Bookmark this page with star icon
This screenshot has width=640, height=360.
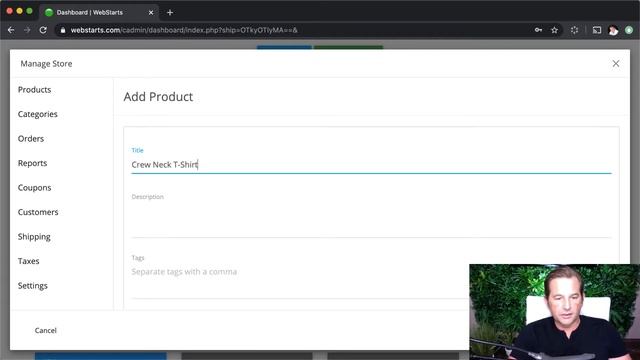[x=554, y=30]
